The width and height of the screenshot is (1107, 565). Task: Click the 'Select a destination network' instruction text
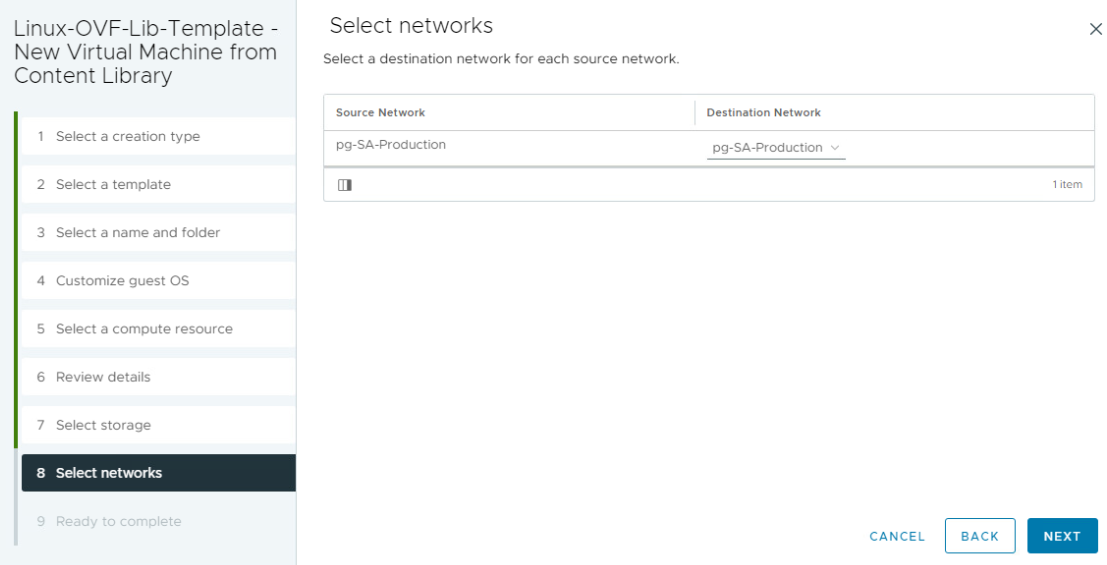(x=501, y=59)
